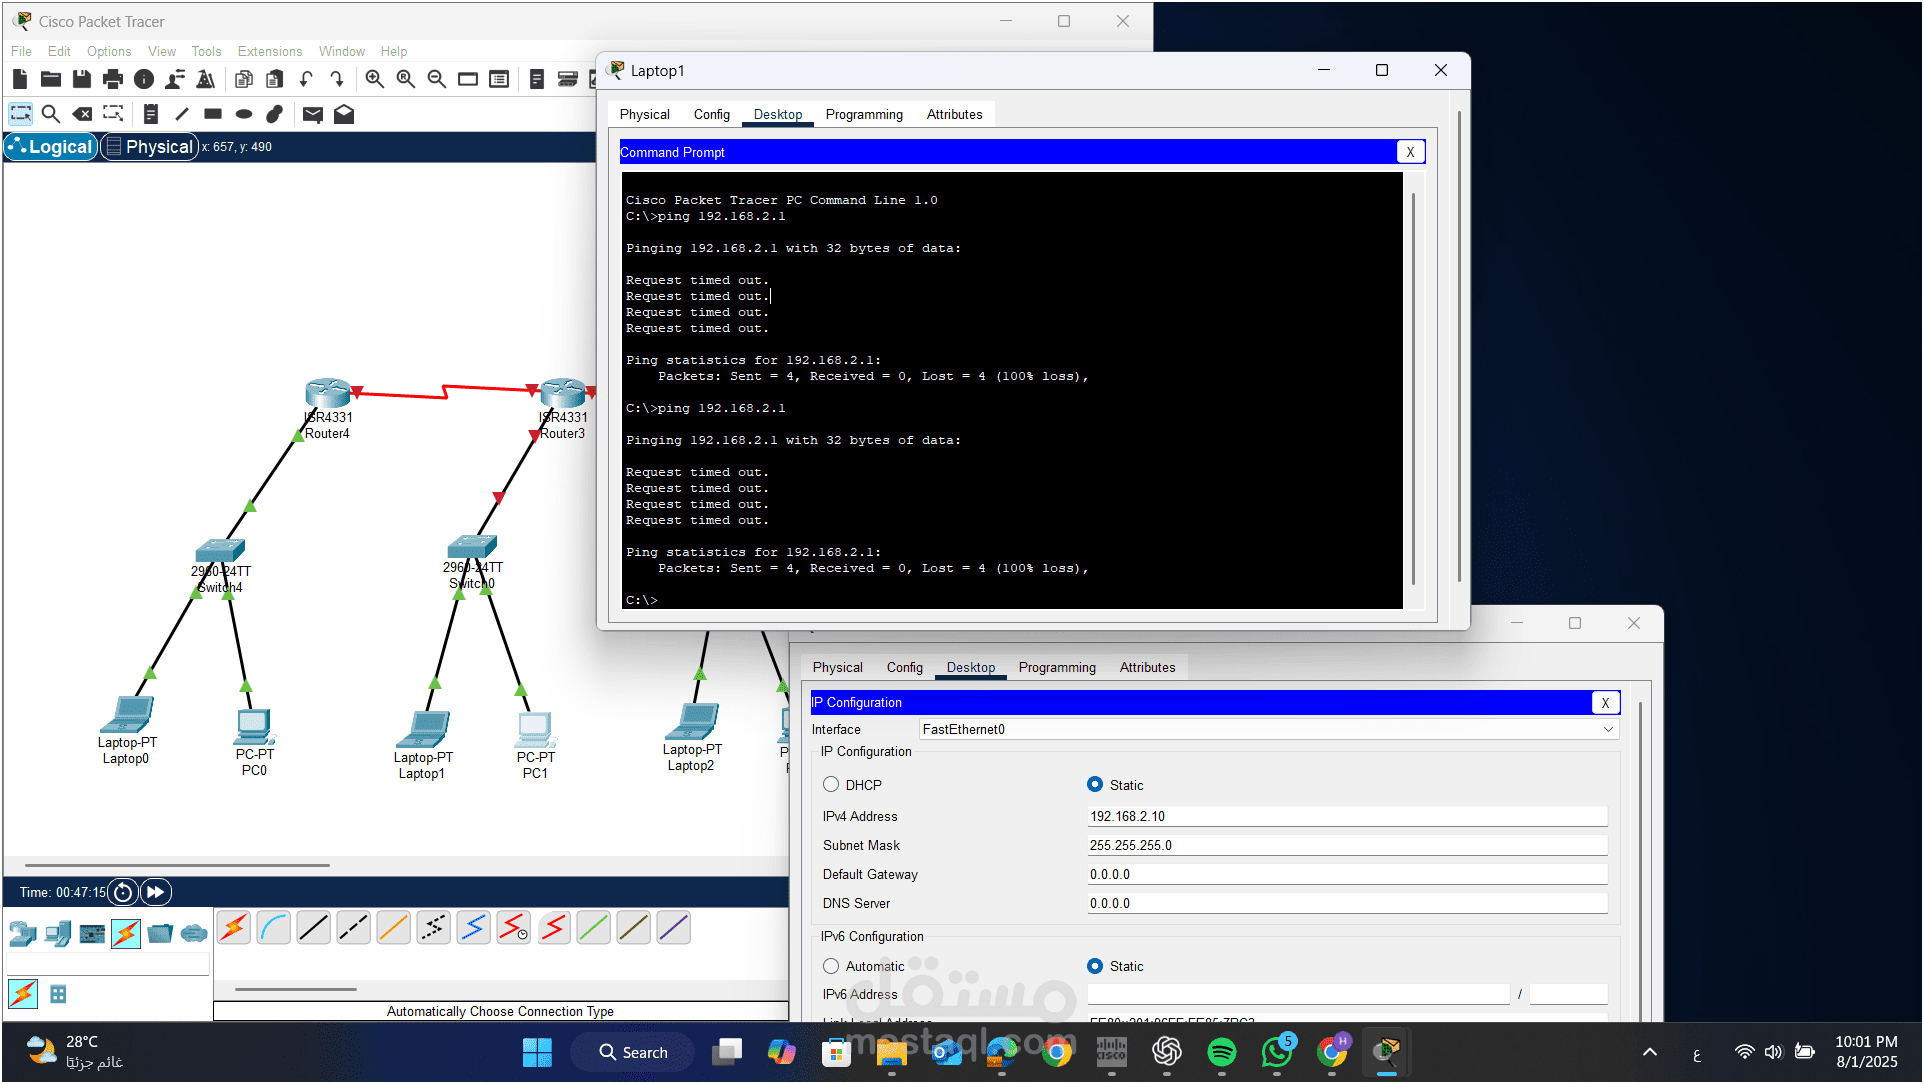Add a Complex PDU open envelope
The height and width of the screenshot is (1084, 1924).
tap(344, 114)
